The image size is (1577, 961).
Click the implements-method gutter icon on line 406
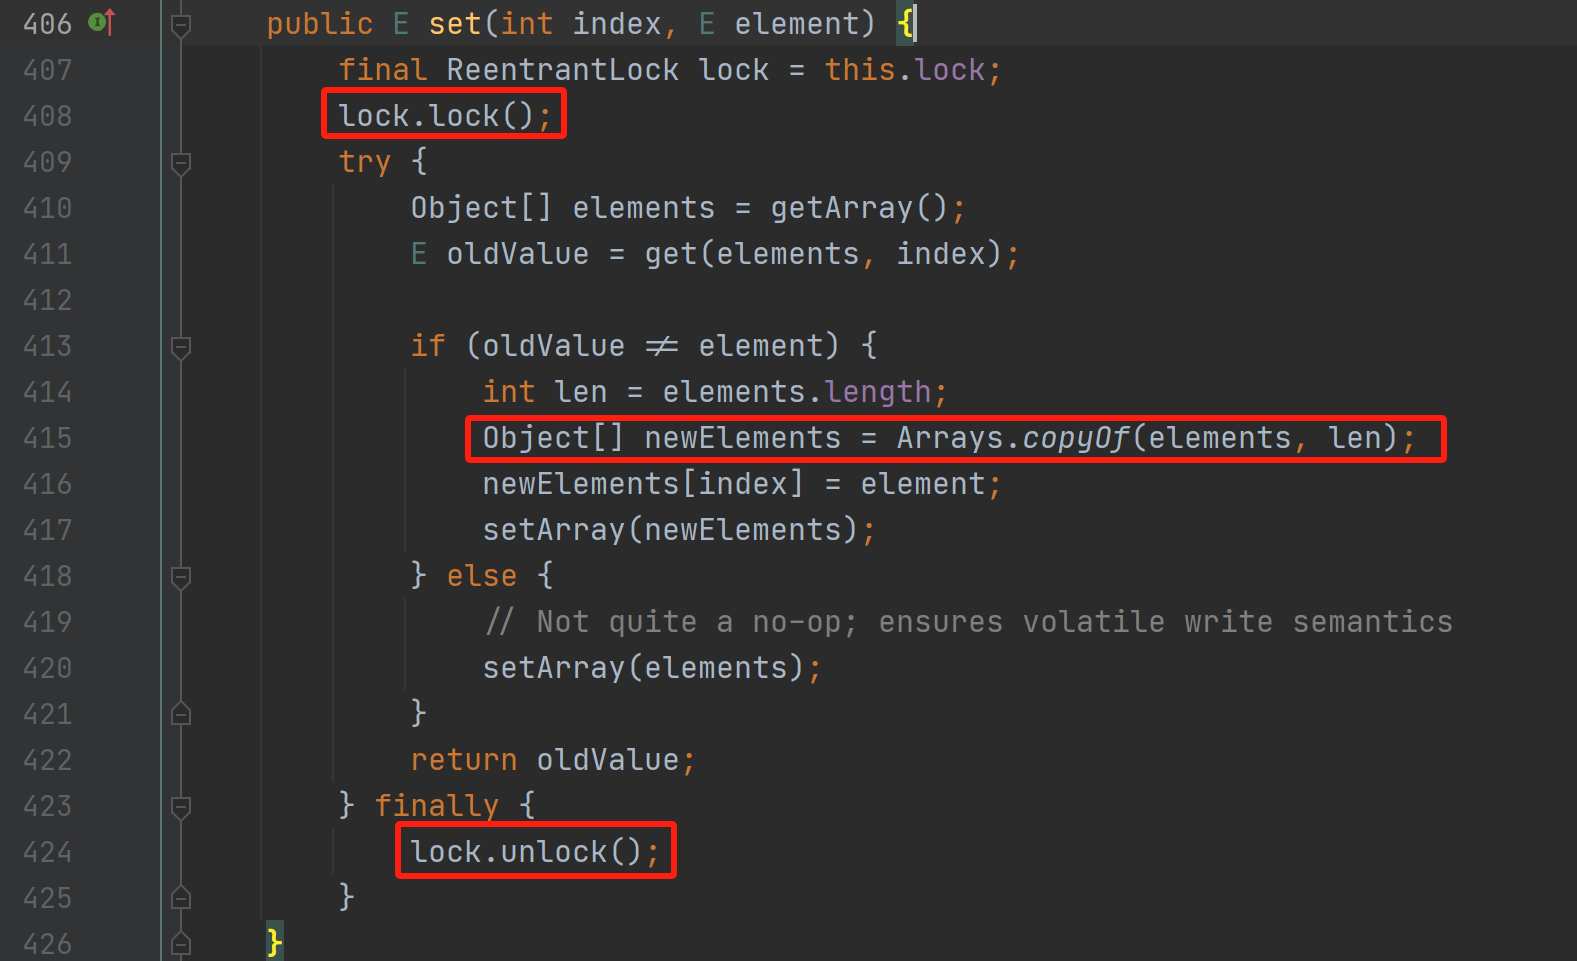tap(102, 22)
